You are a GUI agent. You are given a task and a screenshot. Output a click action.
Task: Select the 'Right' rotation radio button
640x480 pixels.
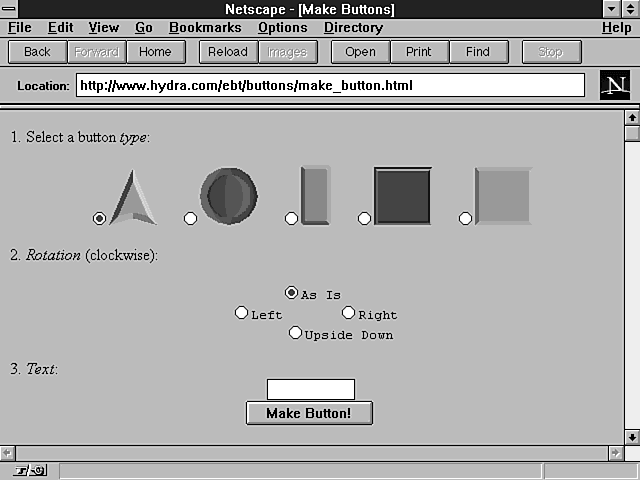click(x=348, y=313)
